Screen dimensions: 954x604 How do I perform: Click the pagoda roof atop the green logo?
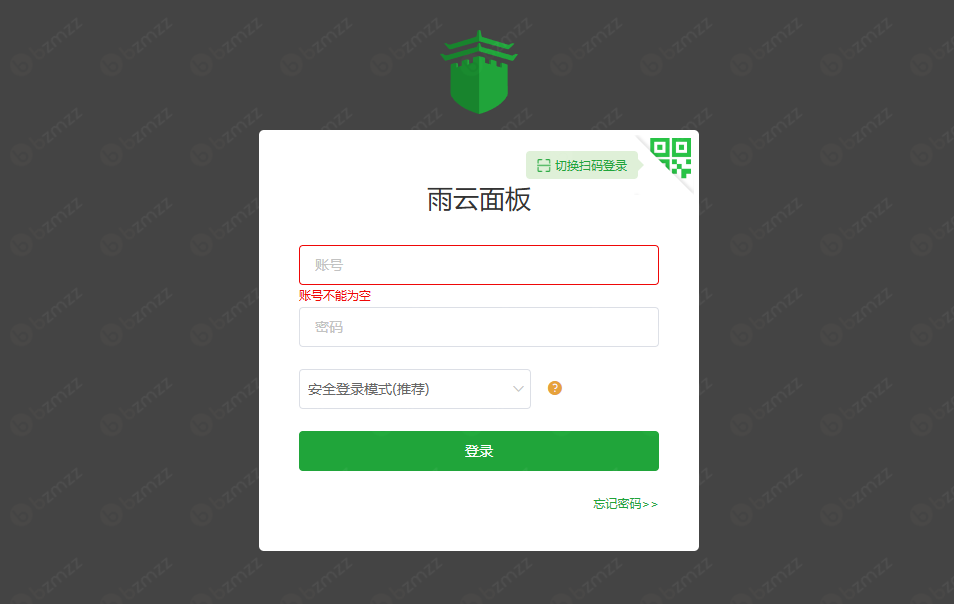tap(479, 46)
